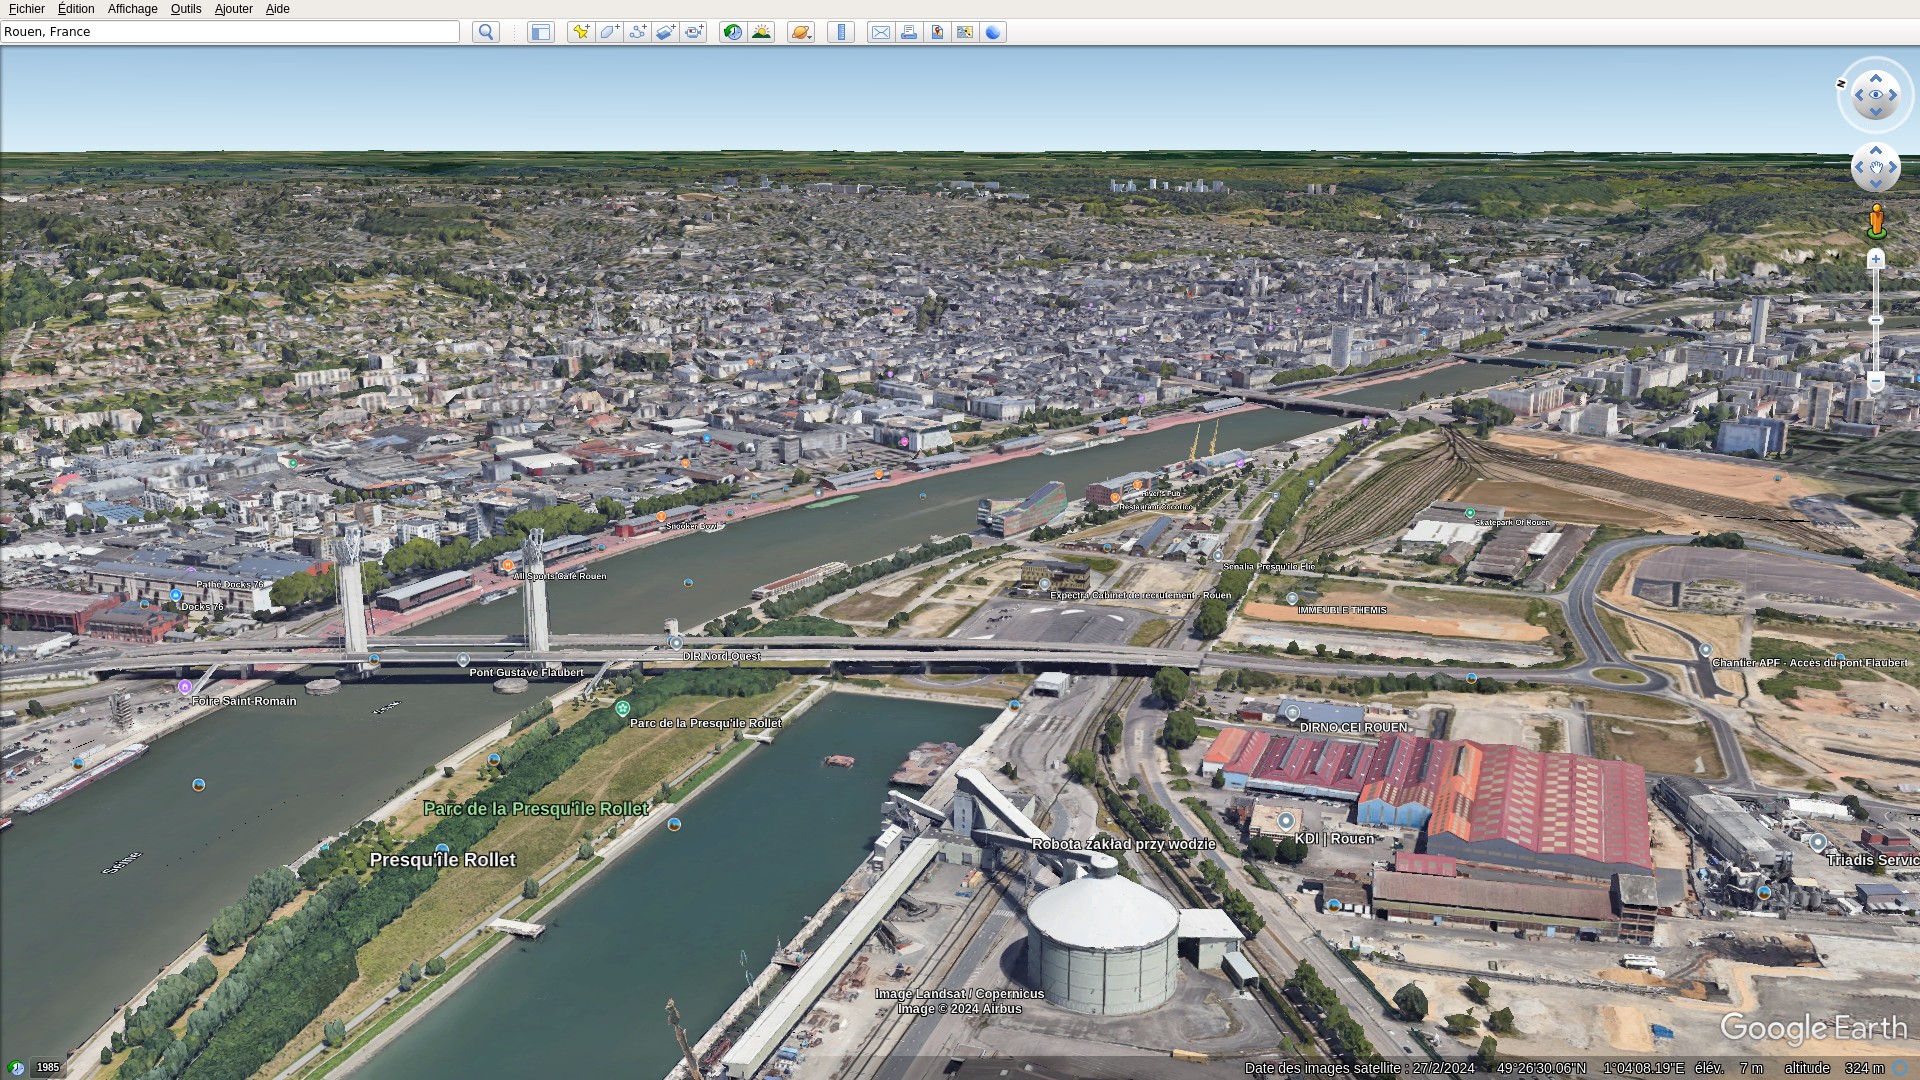Open in Google Earth web version
The width and height of the screenshot is (1920, 1080).
[993, 32]
